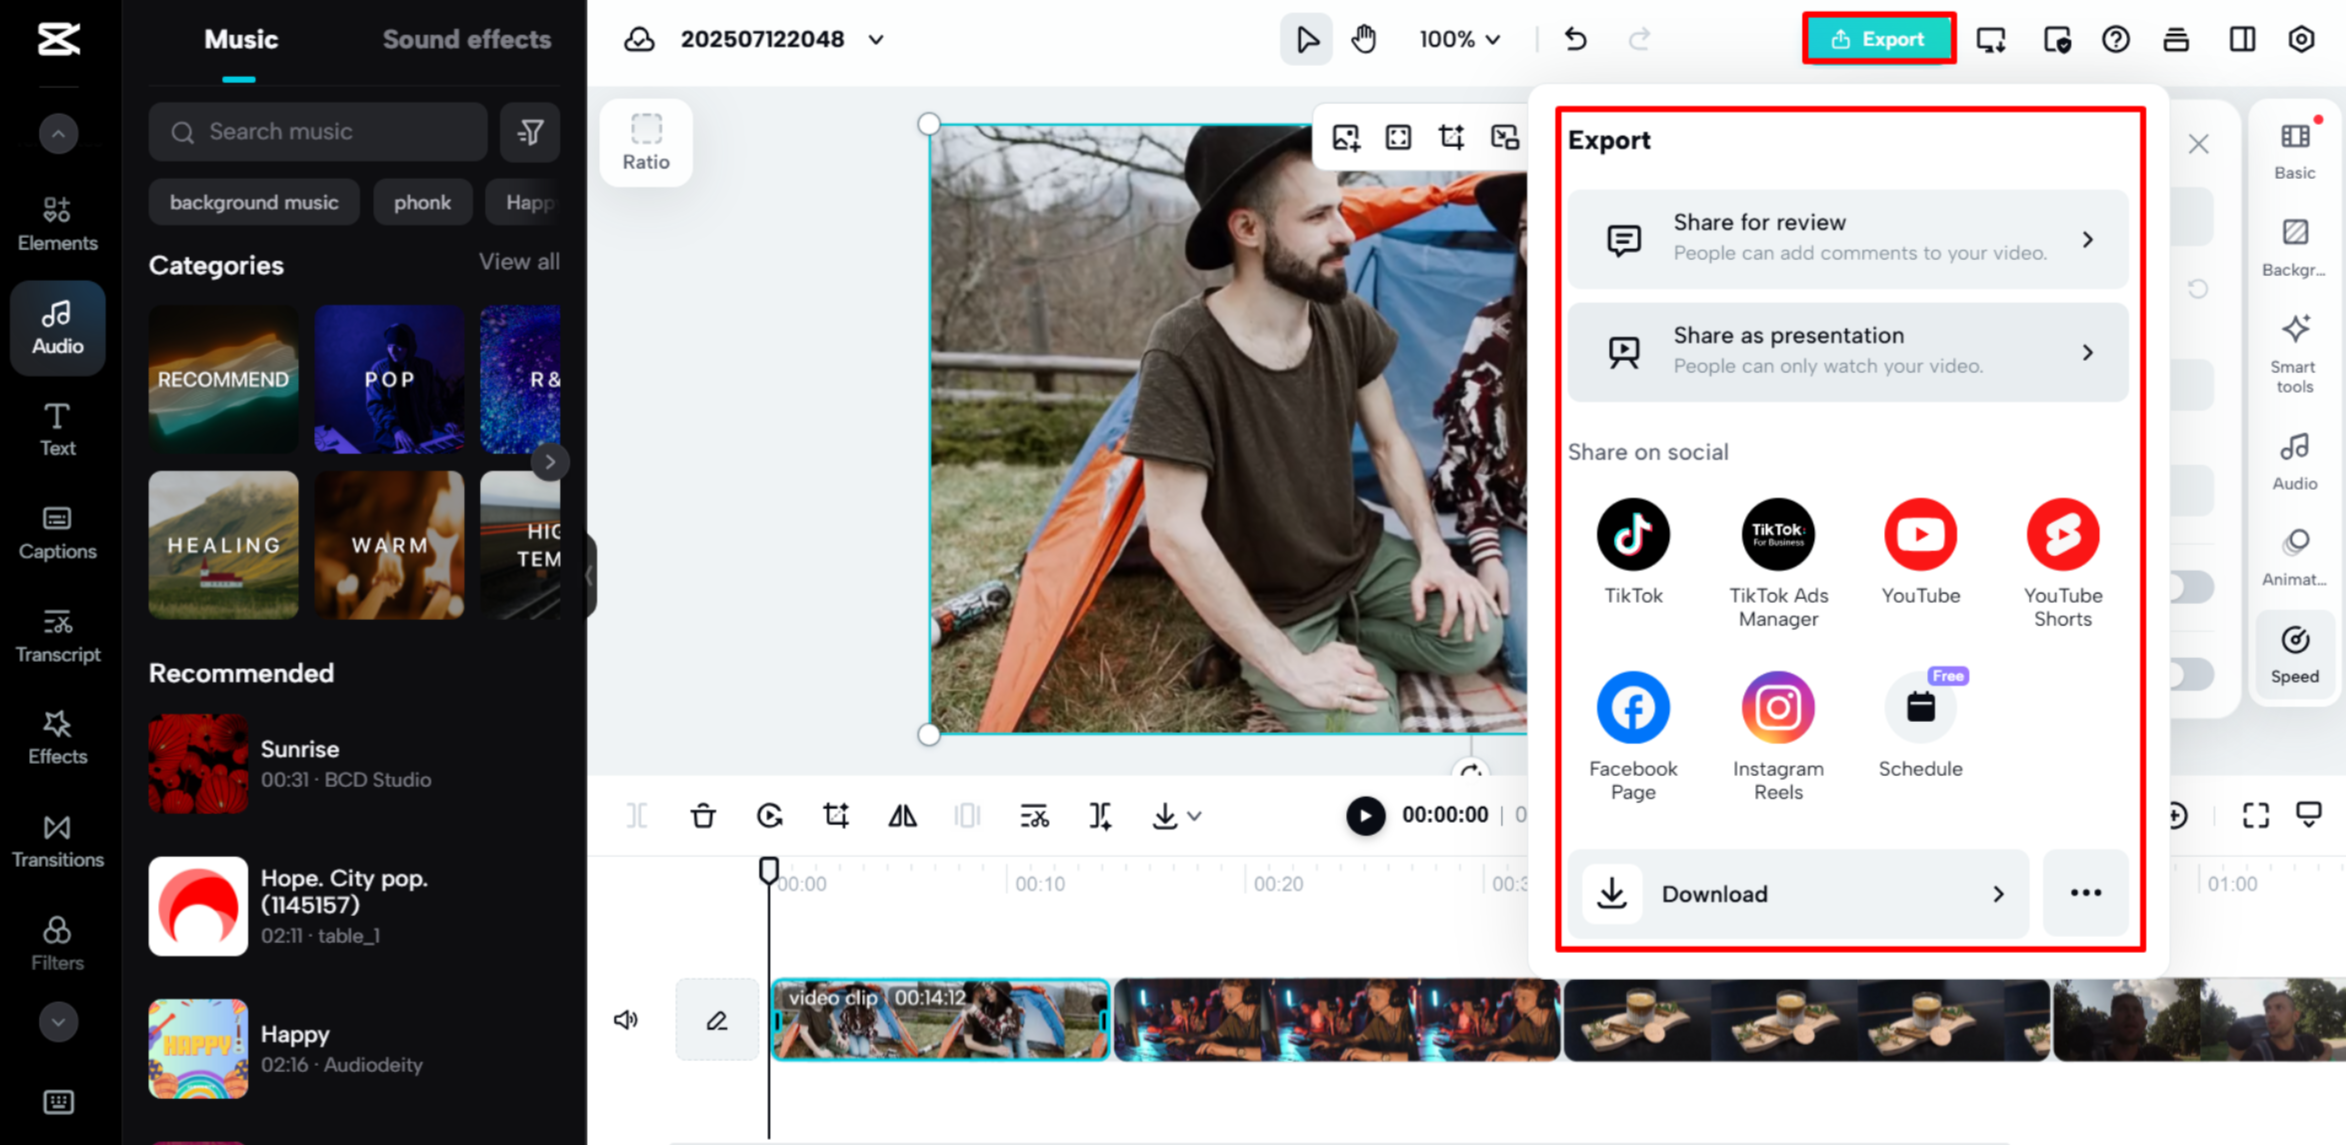Share video to TikTok
Screen dimensions: 2346x1145
point(1633,535)
